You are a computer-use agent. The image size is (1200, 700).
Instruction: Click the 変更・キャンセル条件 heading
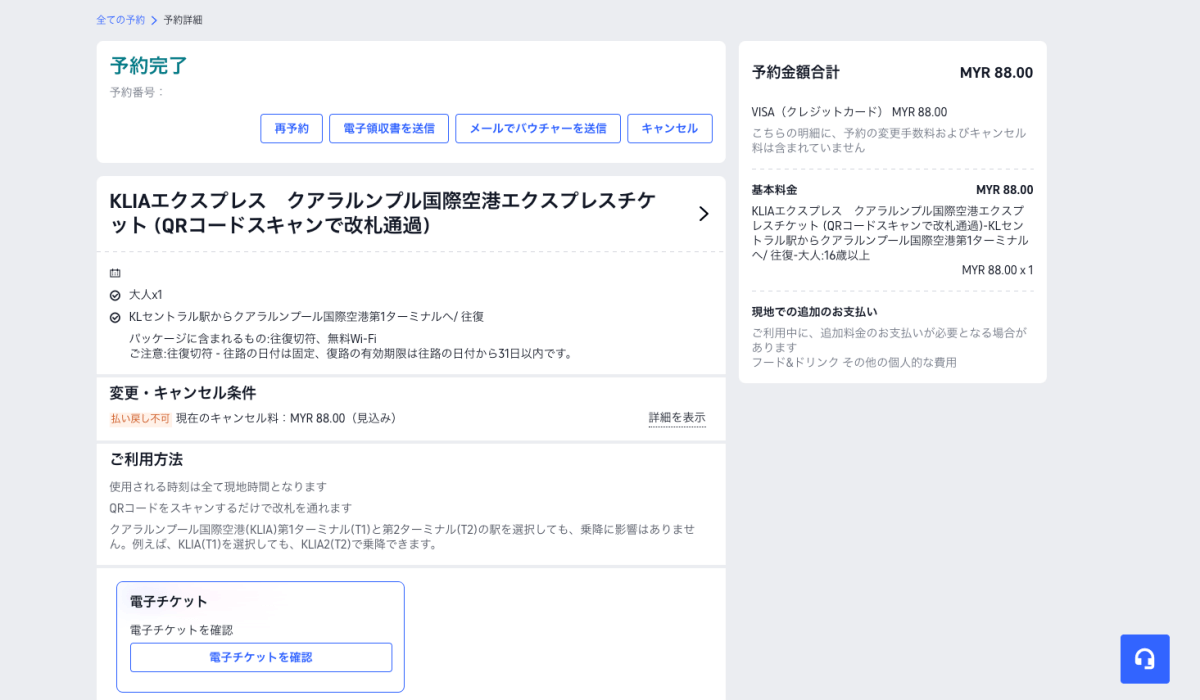[183, 393]
